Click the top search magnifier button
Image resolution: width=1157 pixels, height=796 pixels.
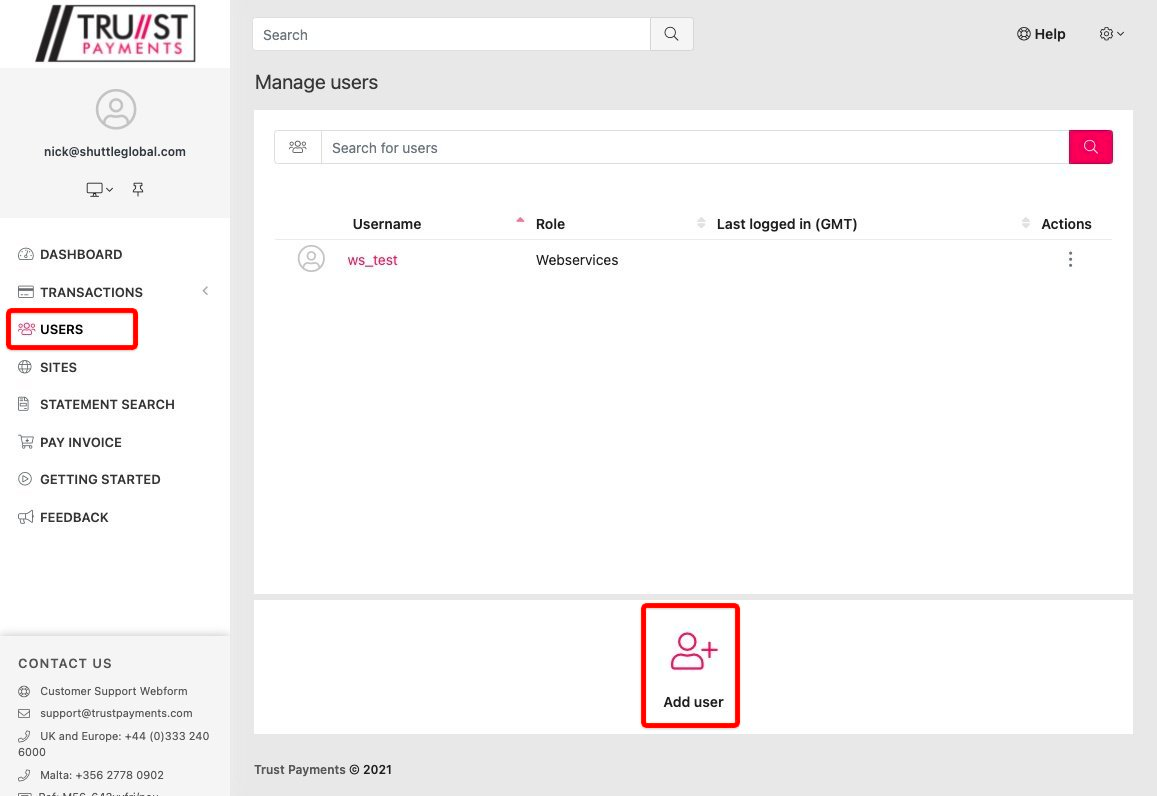(671, 35)
